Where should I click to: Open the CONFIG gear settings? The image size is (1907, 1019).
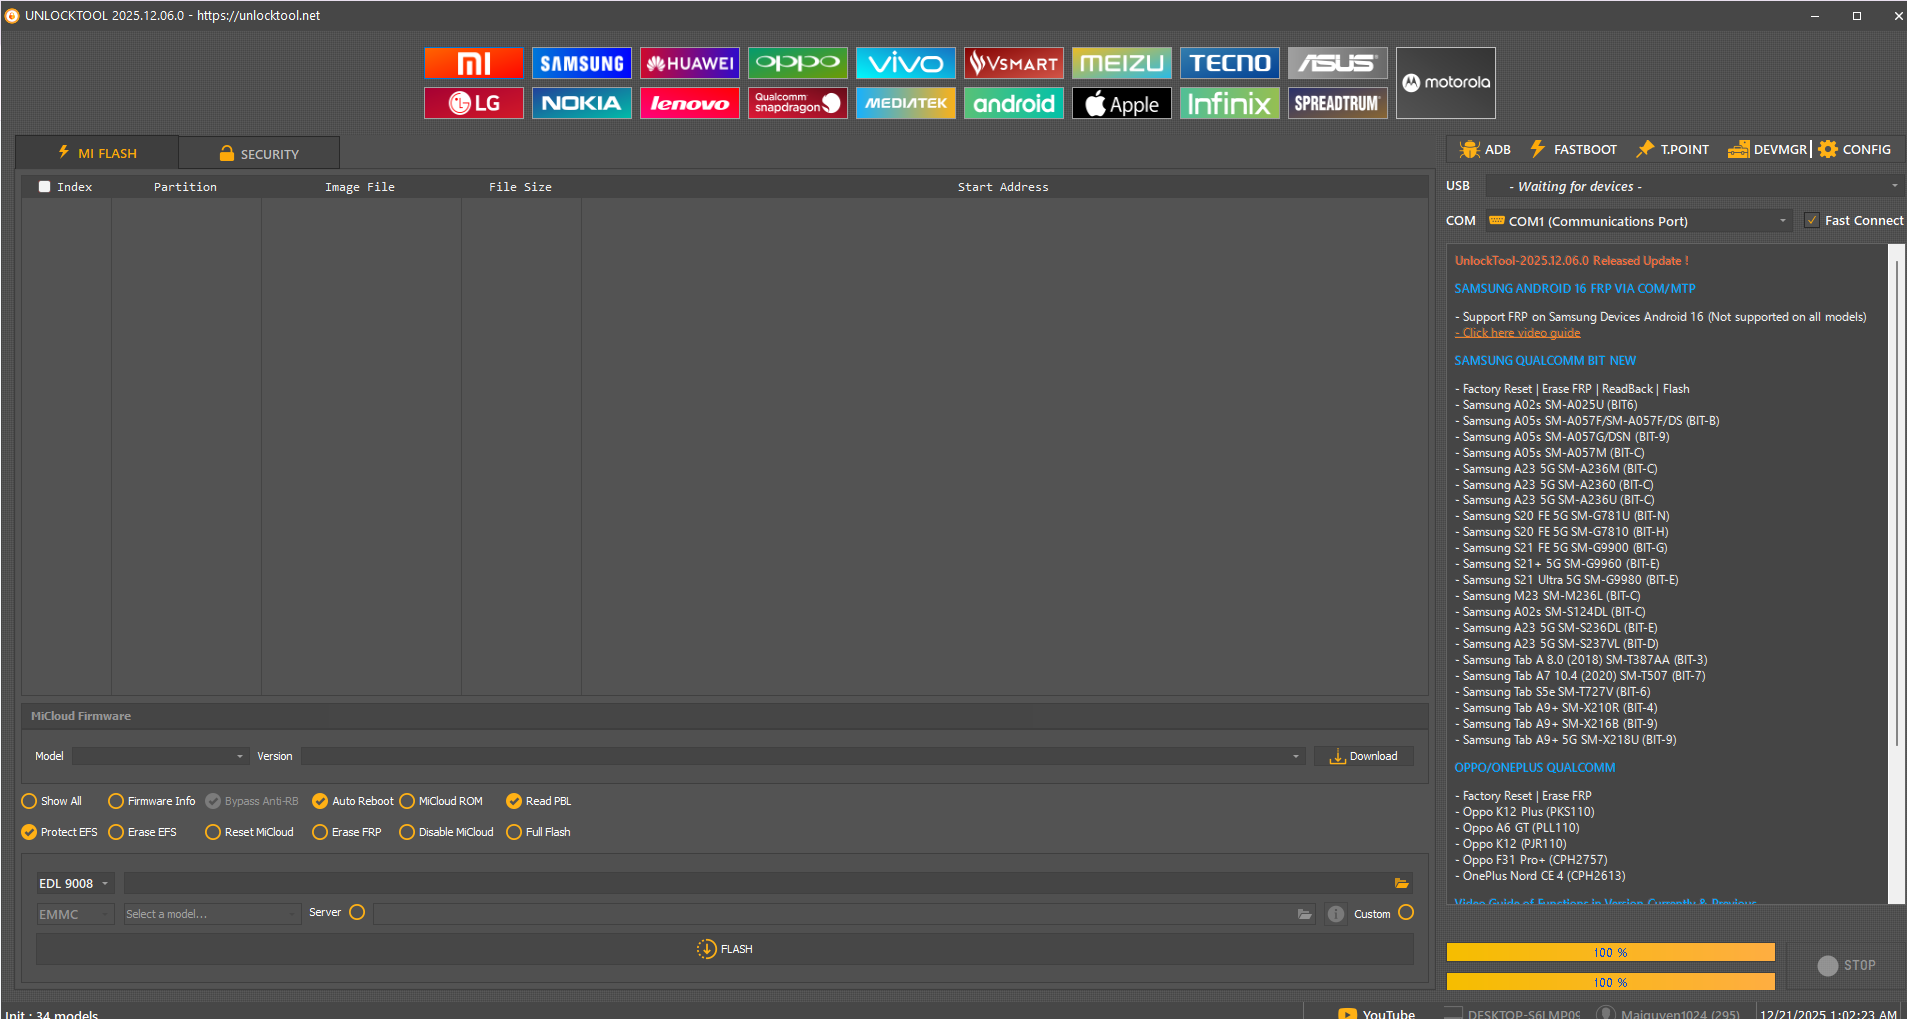[x=1855, y=149]
